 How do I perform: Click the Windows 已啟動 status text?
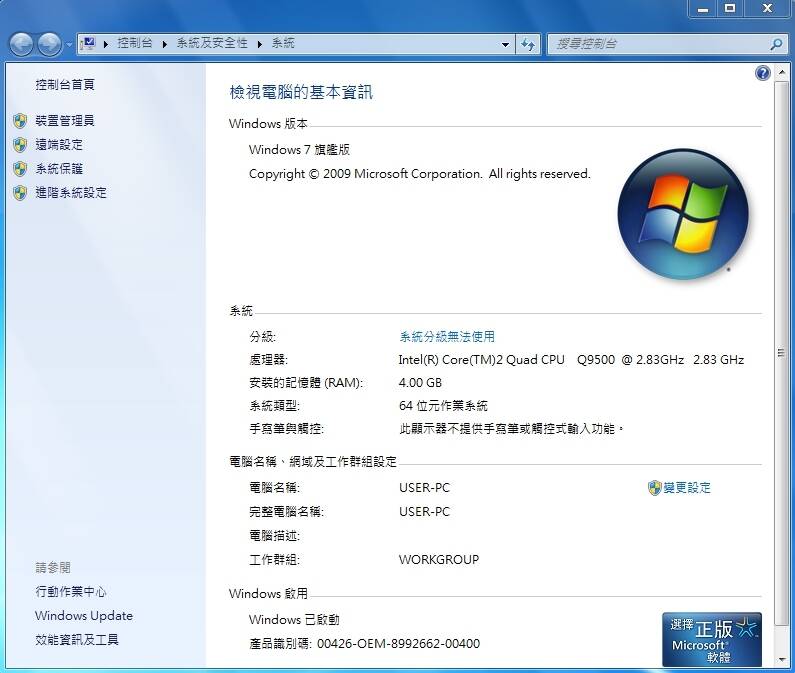(294, 620)
